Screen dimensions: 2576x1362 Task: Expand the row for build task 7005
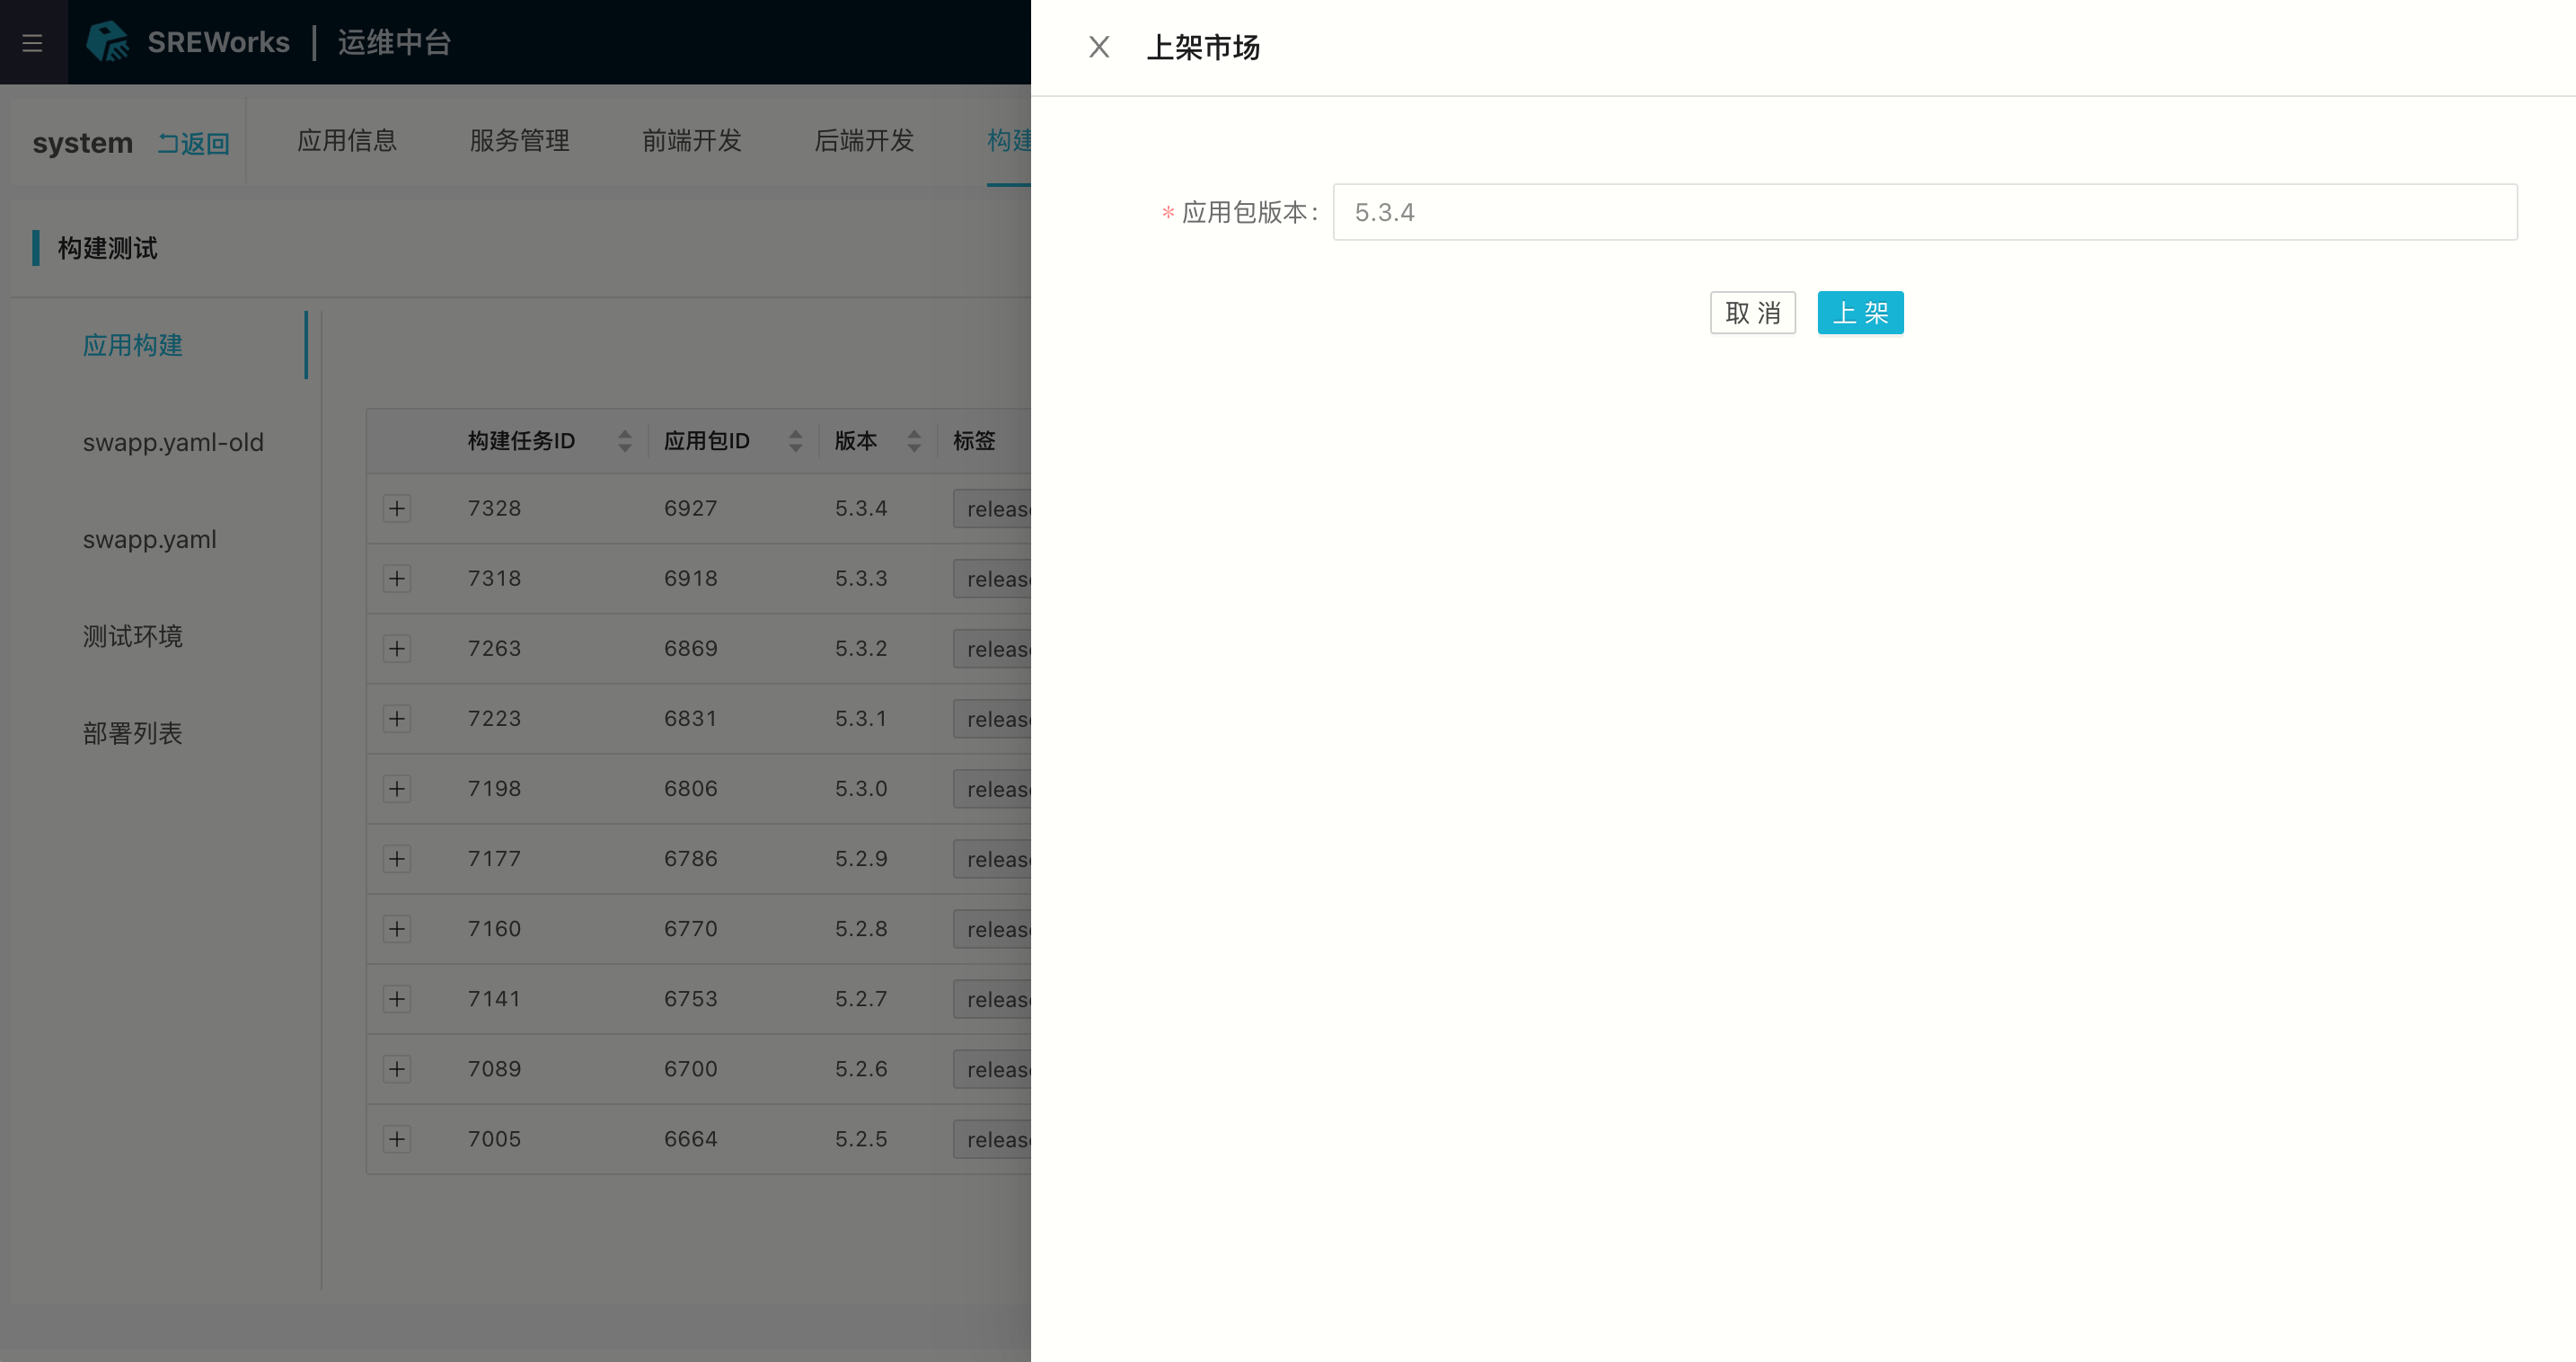[397, 1139]
